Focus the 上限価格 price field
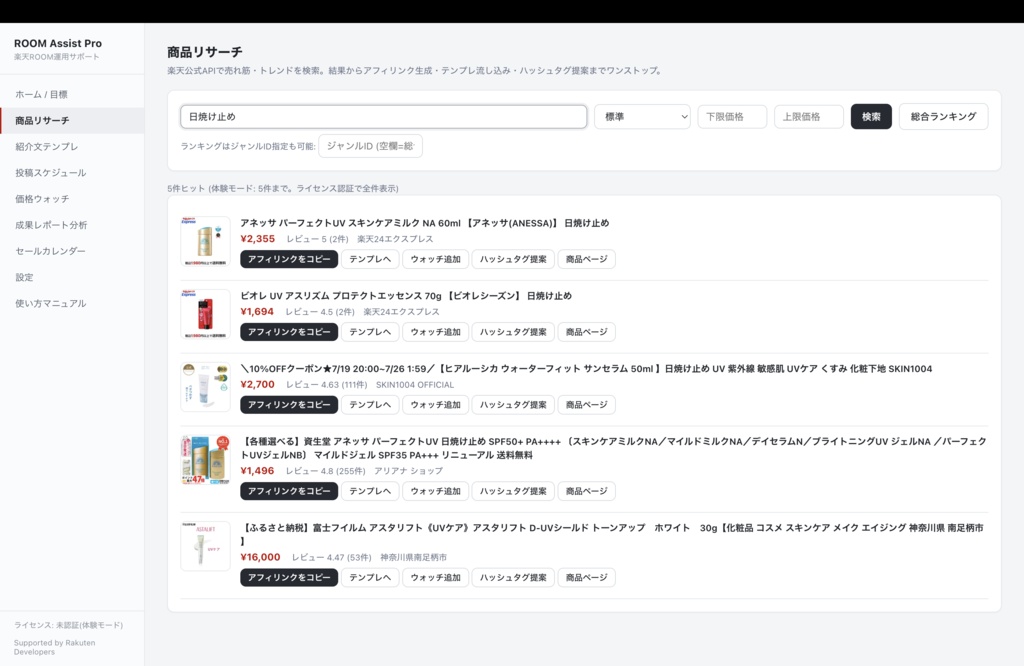Viewport: 1024px width, 666px height. 808,116
